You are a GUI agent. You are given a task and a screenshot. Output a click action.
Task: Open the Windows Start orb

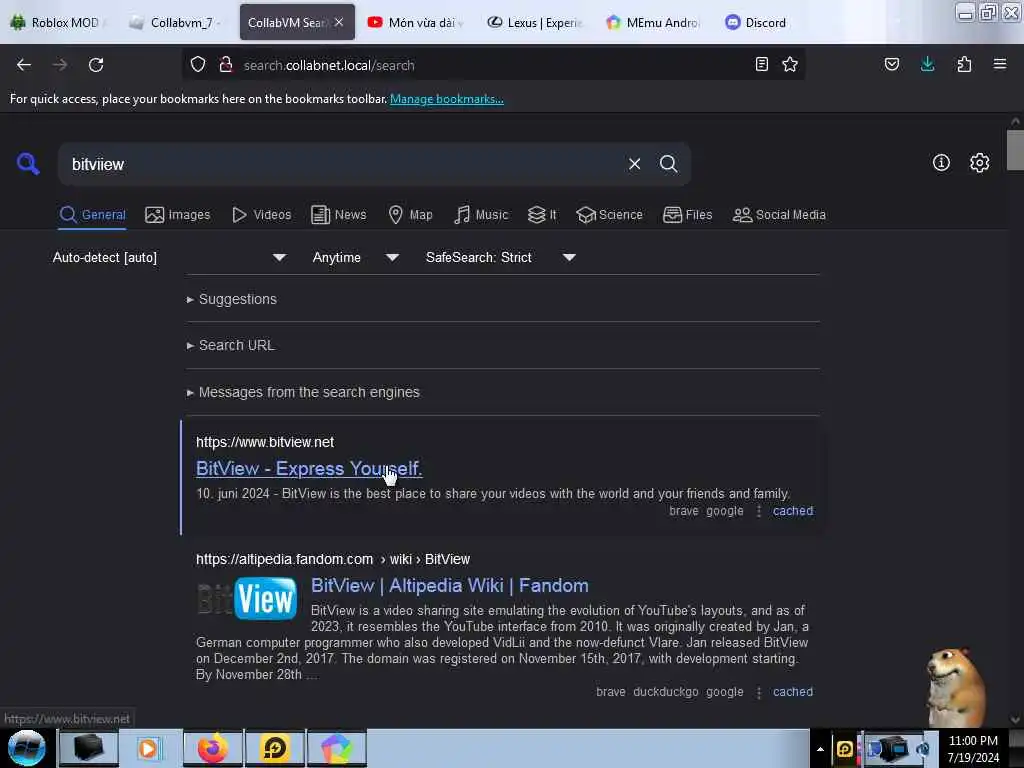[27, 748]
